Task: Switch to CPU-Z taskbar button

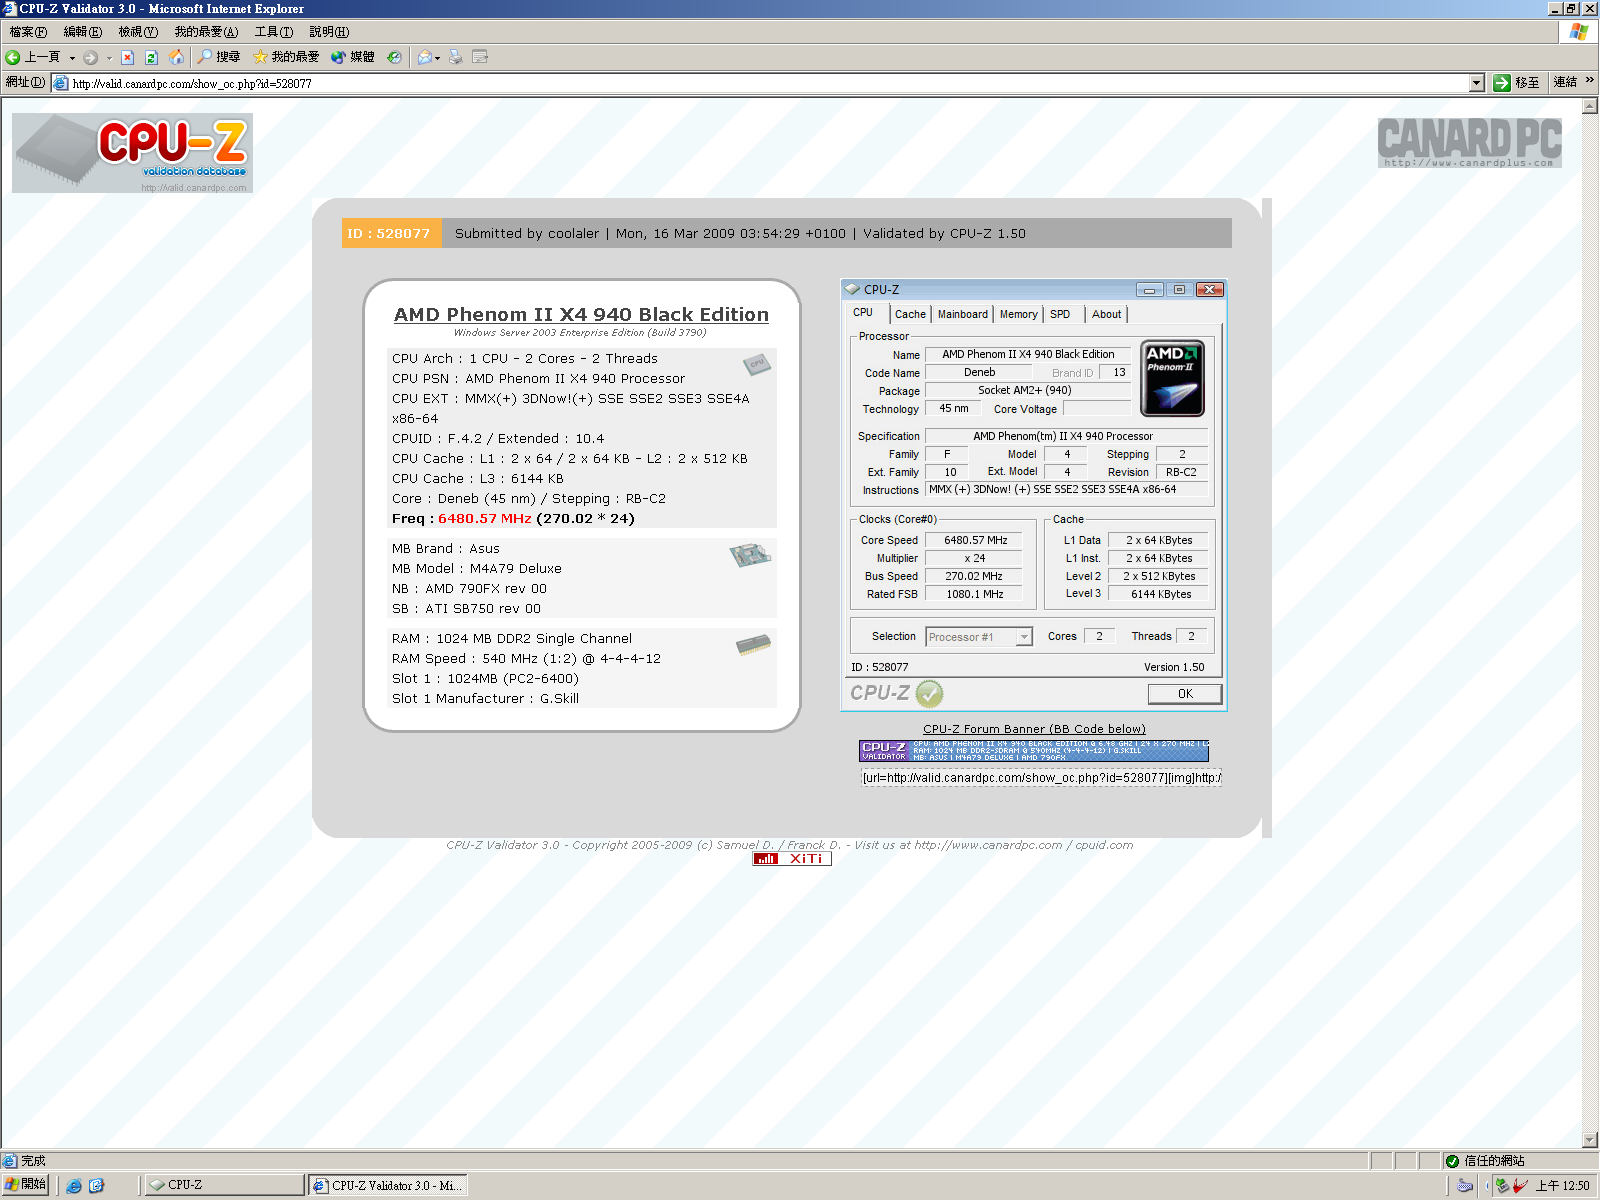Action: [224, 1185]
